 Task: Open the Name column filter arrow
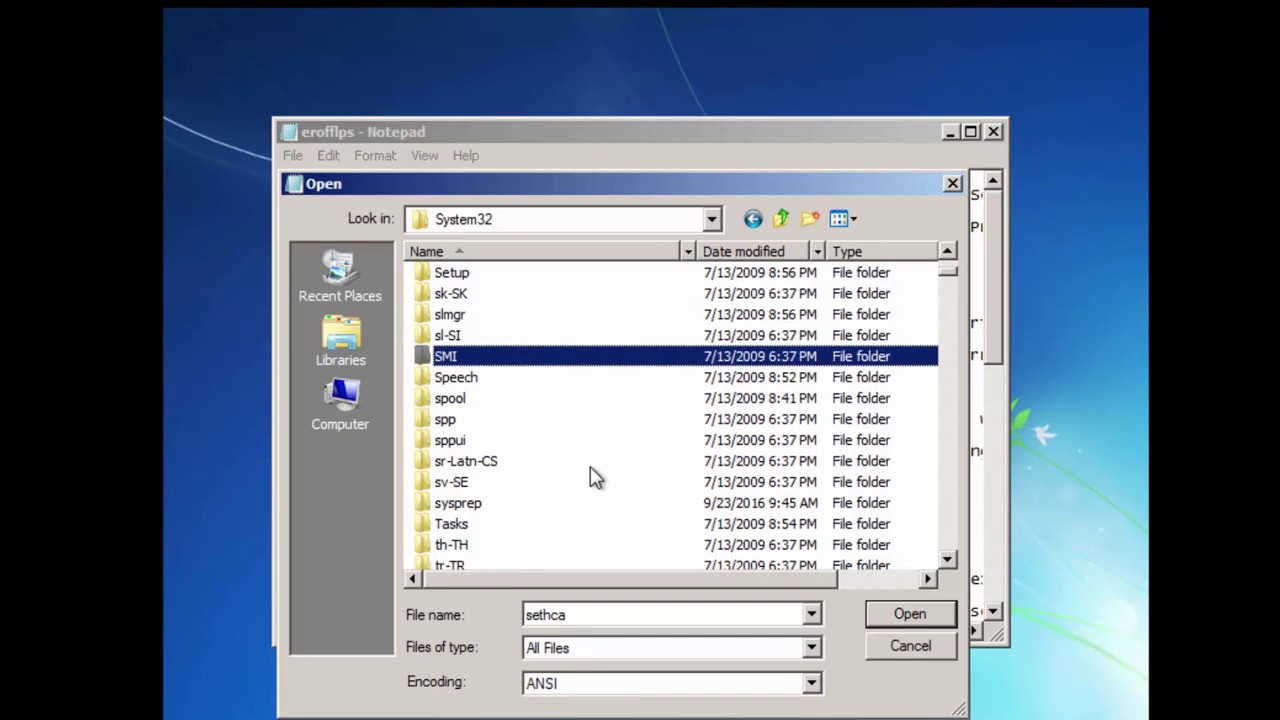tap(688, 251)
